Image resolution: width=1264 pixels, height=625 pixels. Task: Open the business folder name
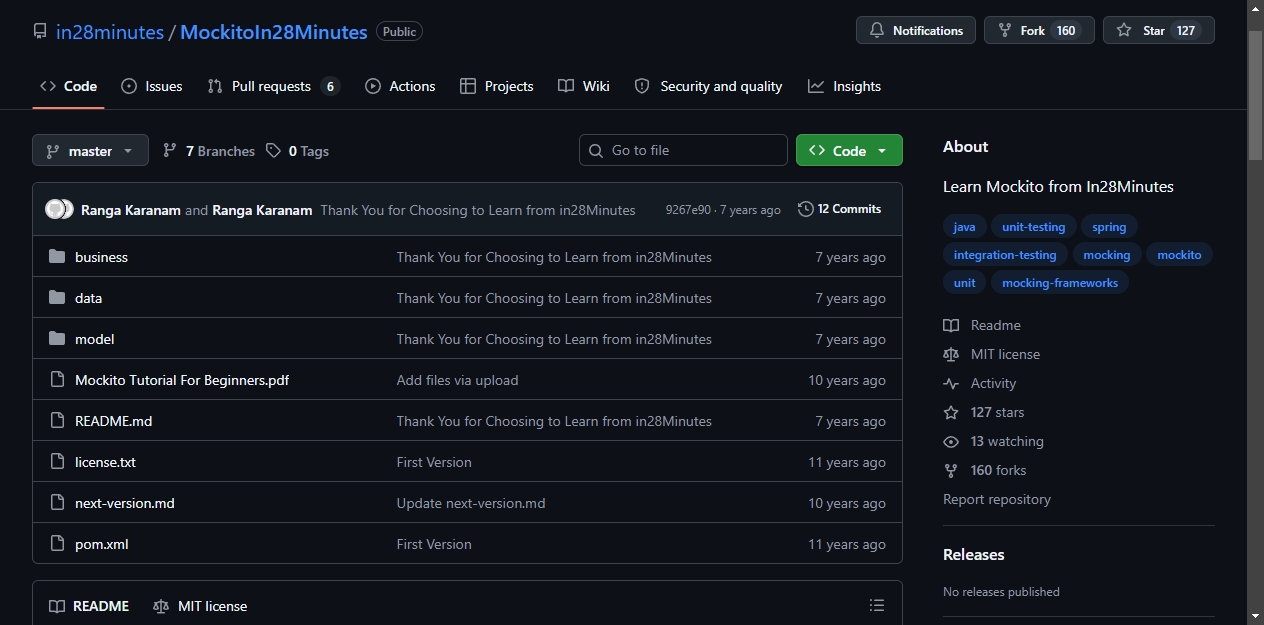[101, 257]
